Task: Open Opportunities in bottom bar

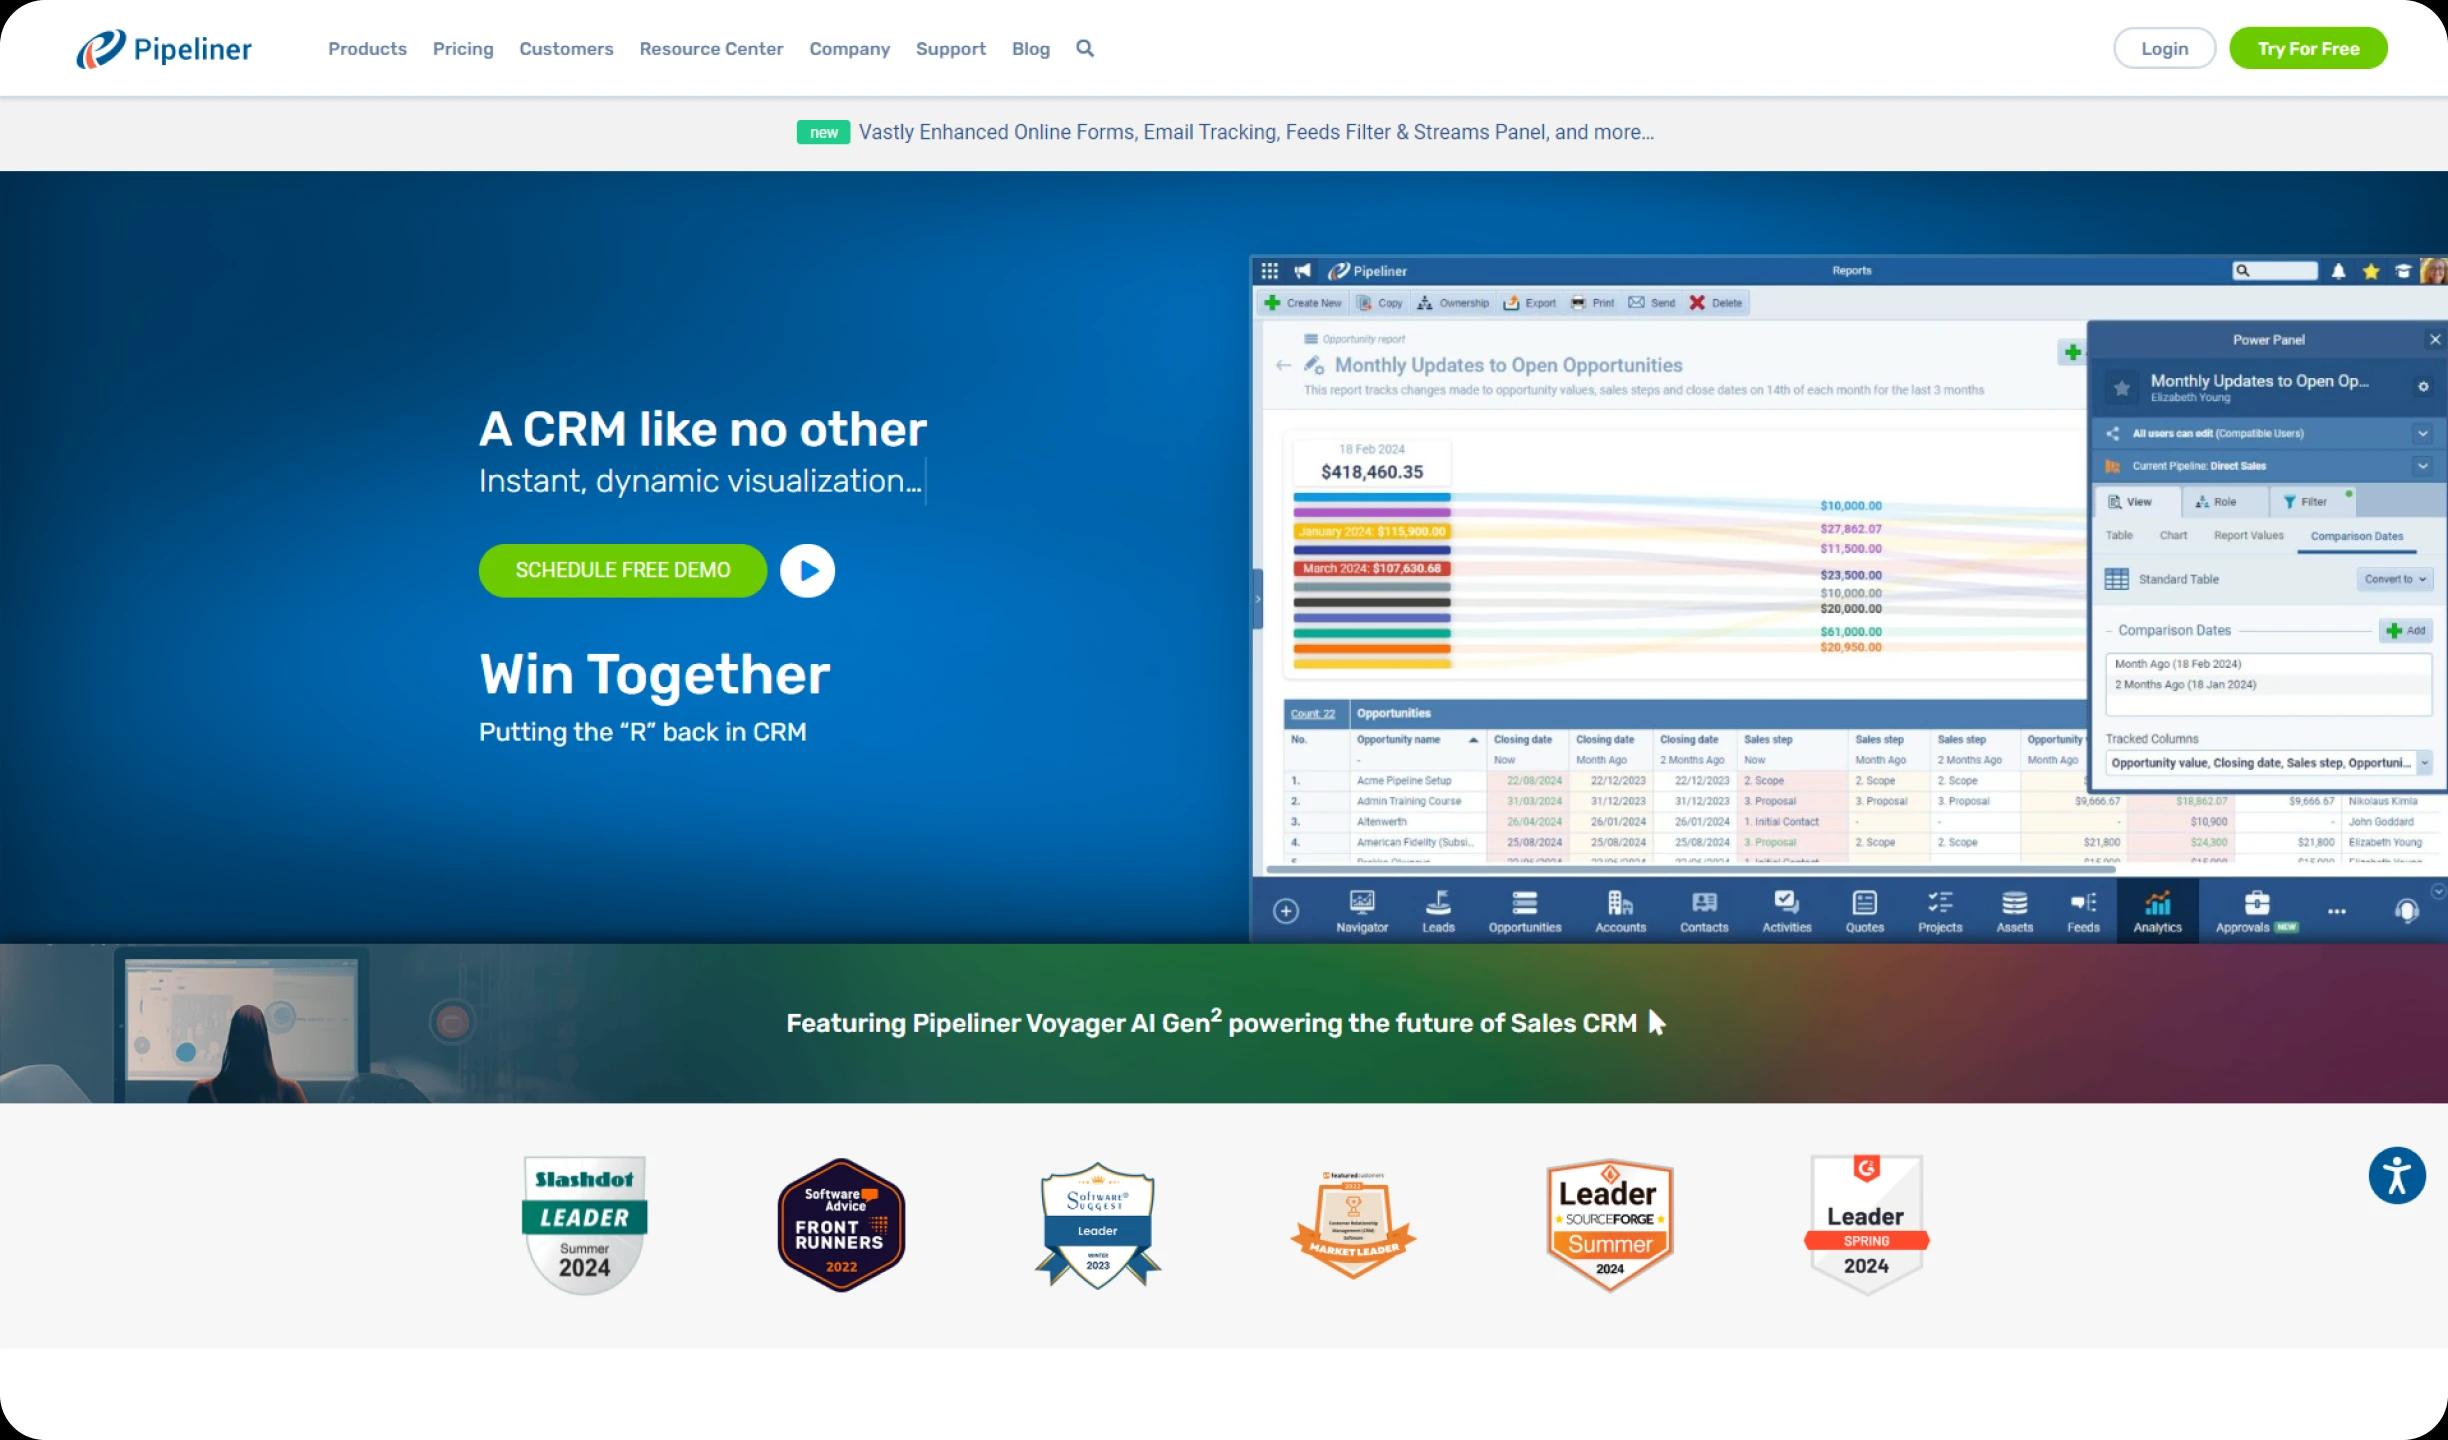Action: pyautogui.click(x=1525, y=911)
